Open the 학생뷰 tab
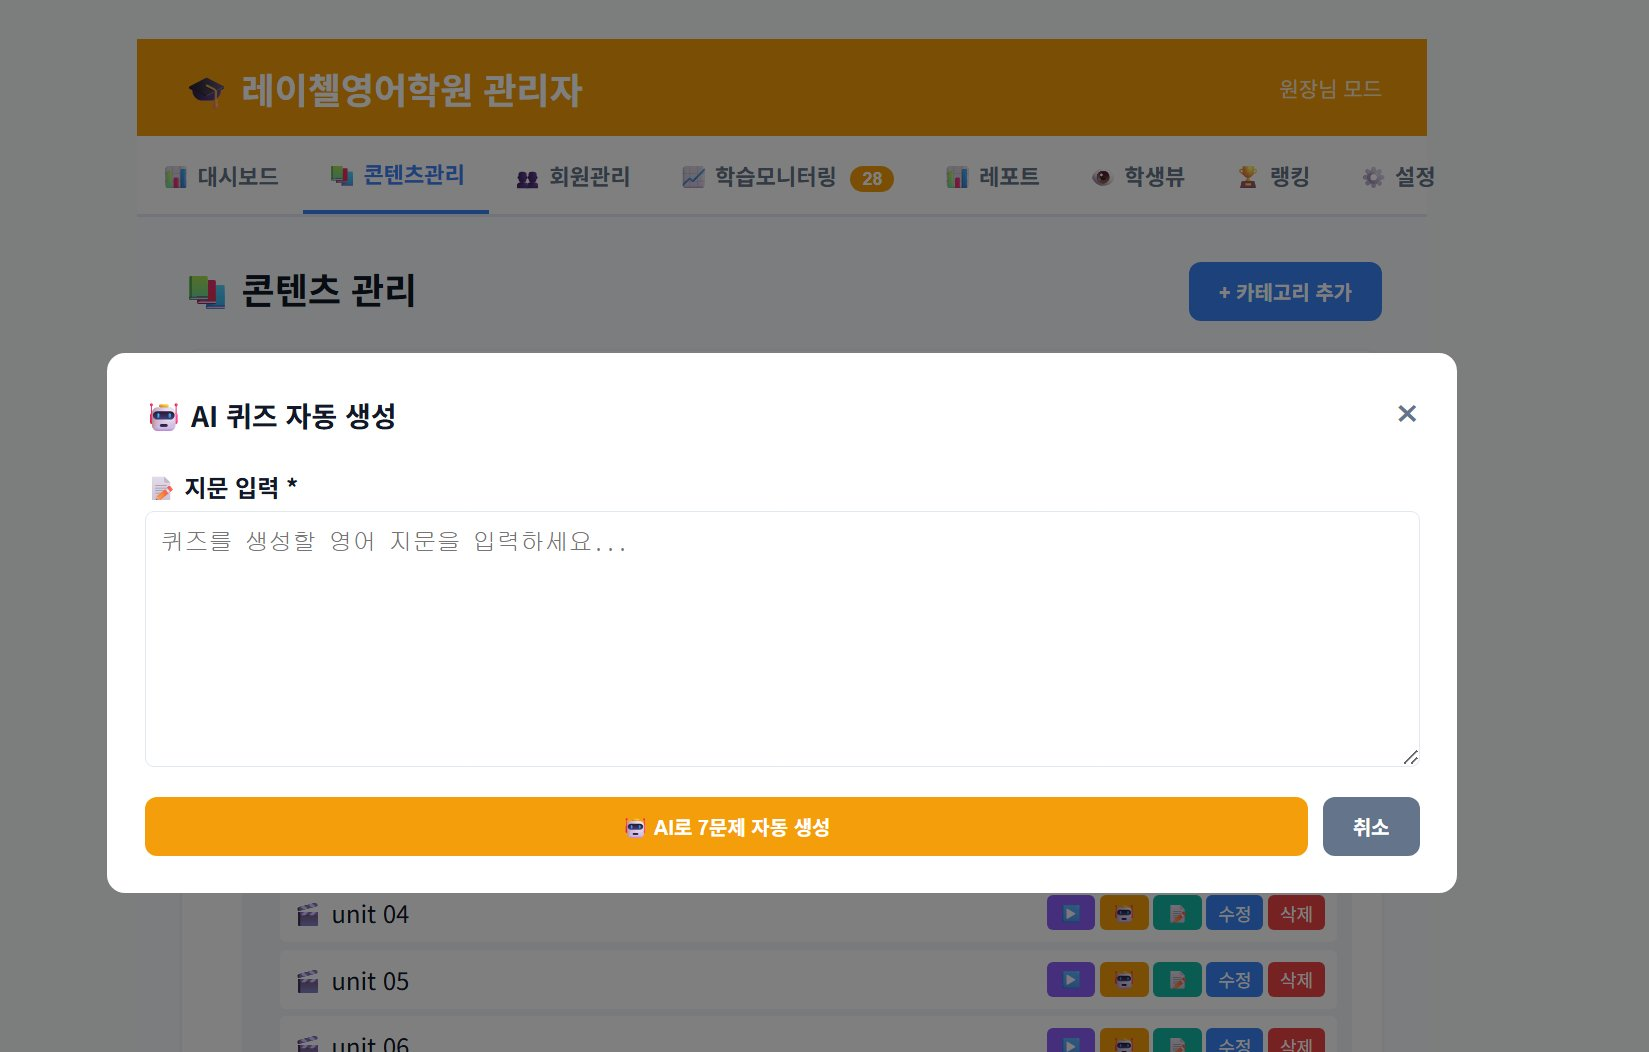This screenshot has height=1052, width=1649. click(1138, 177)
